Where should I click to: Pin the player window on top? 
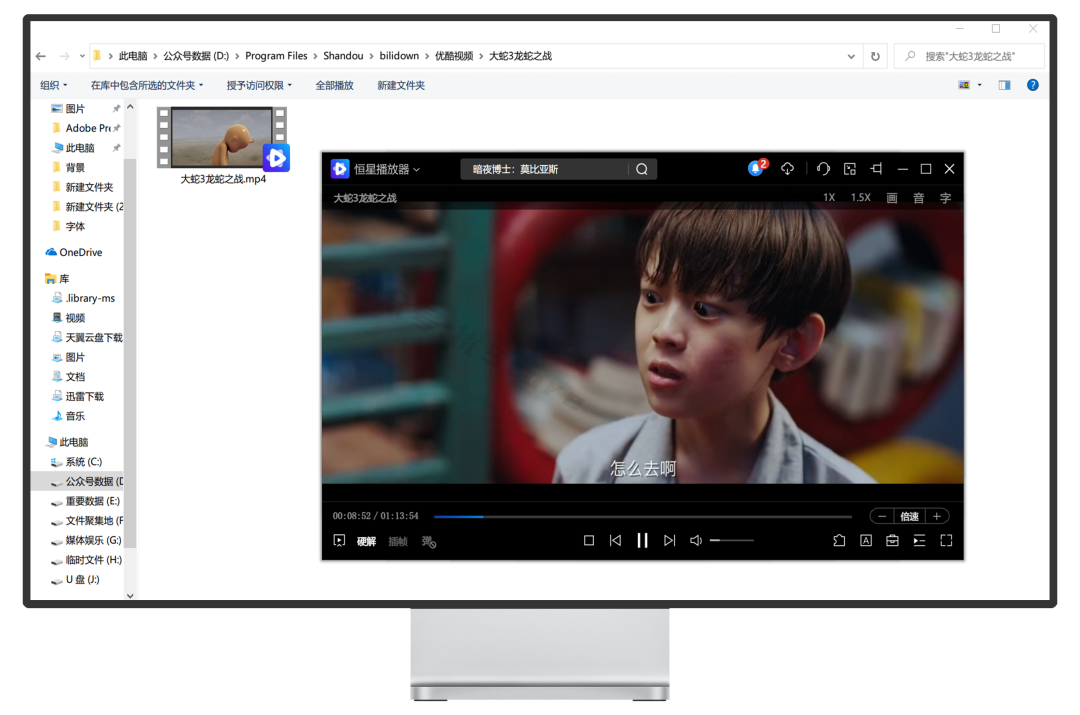(876, 169)
